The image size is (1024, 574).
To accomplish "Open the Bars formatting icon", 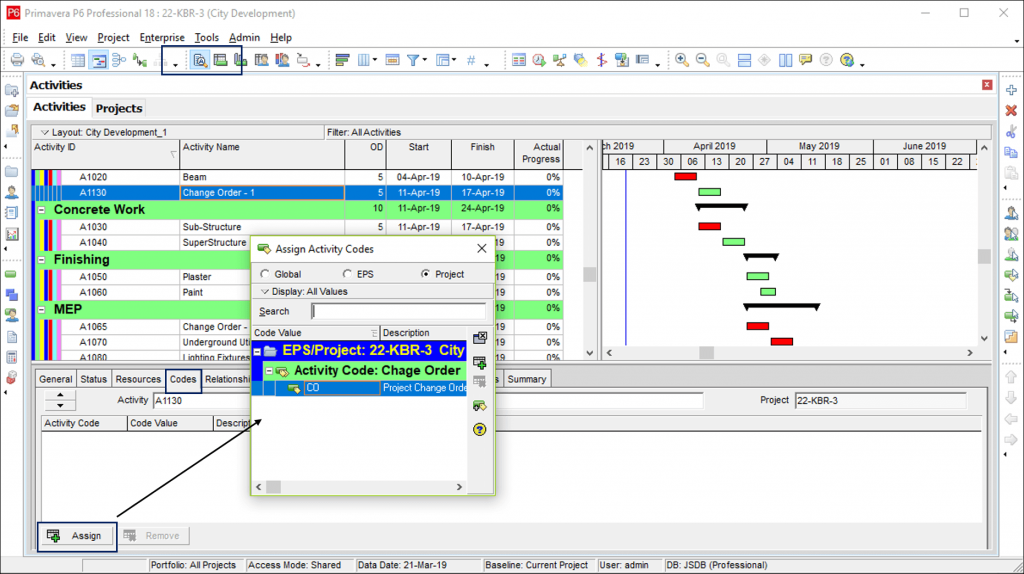I will tap(342, 60).
